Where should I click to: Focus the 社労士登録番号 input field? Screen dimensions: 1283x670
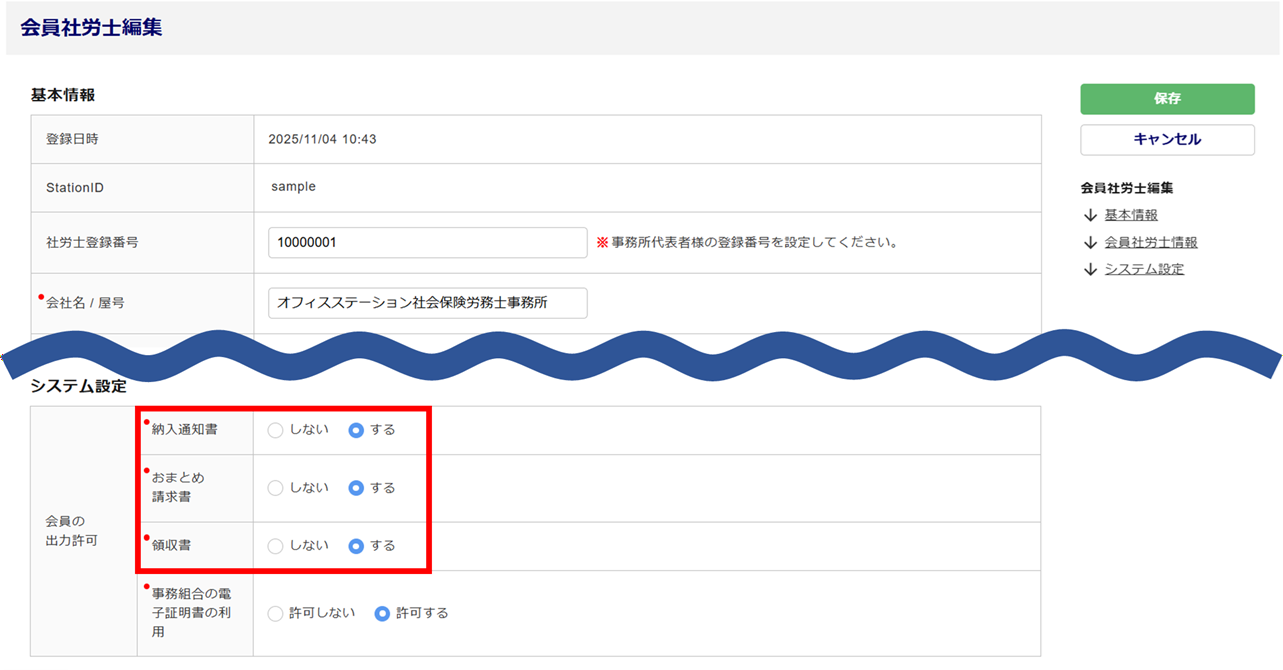[x=427, y=242]
